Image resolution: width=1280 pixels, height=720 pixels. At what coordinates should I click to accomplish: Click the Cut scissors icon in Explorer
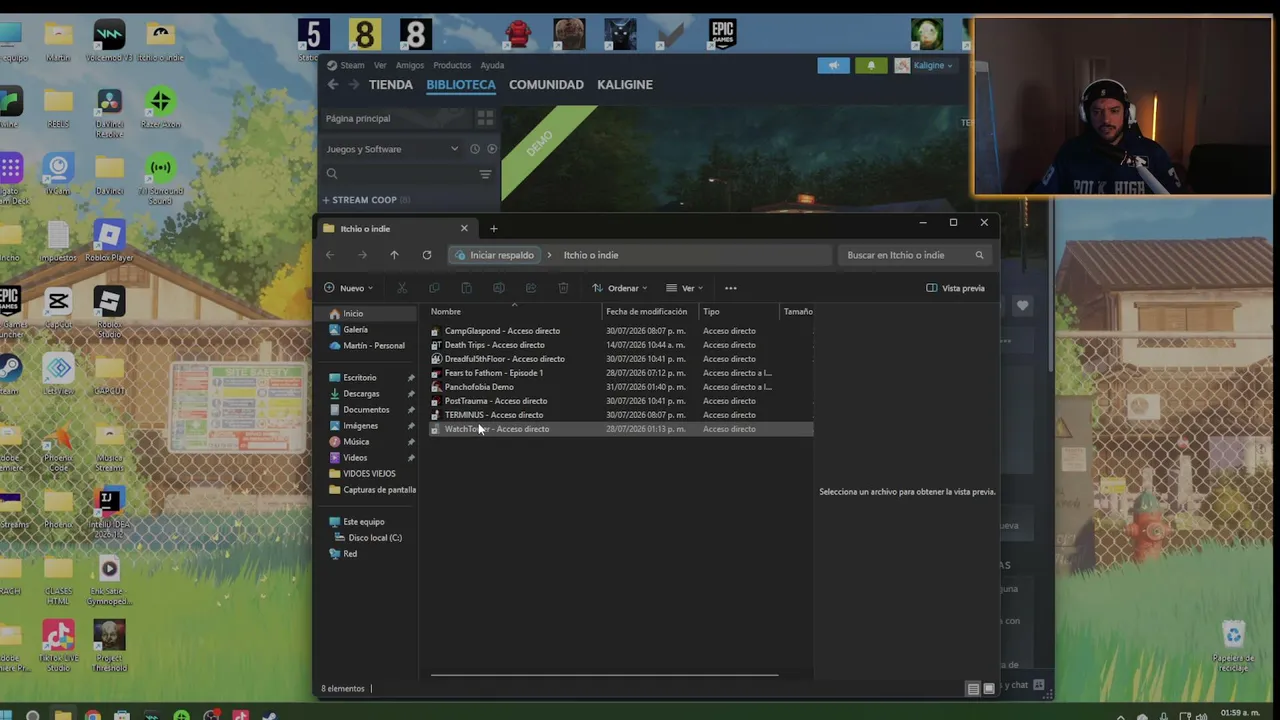402,288
